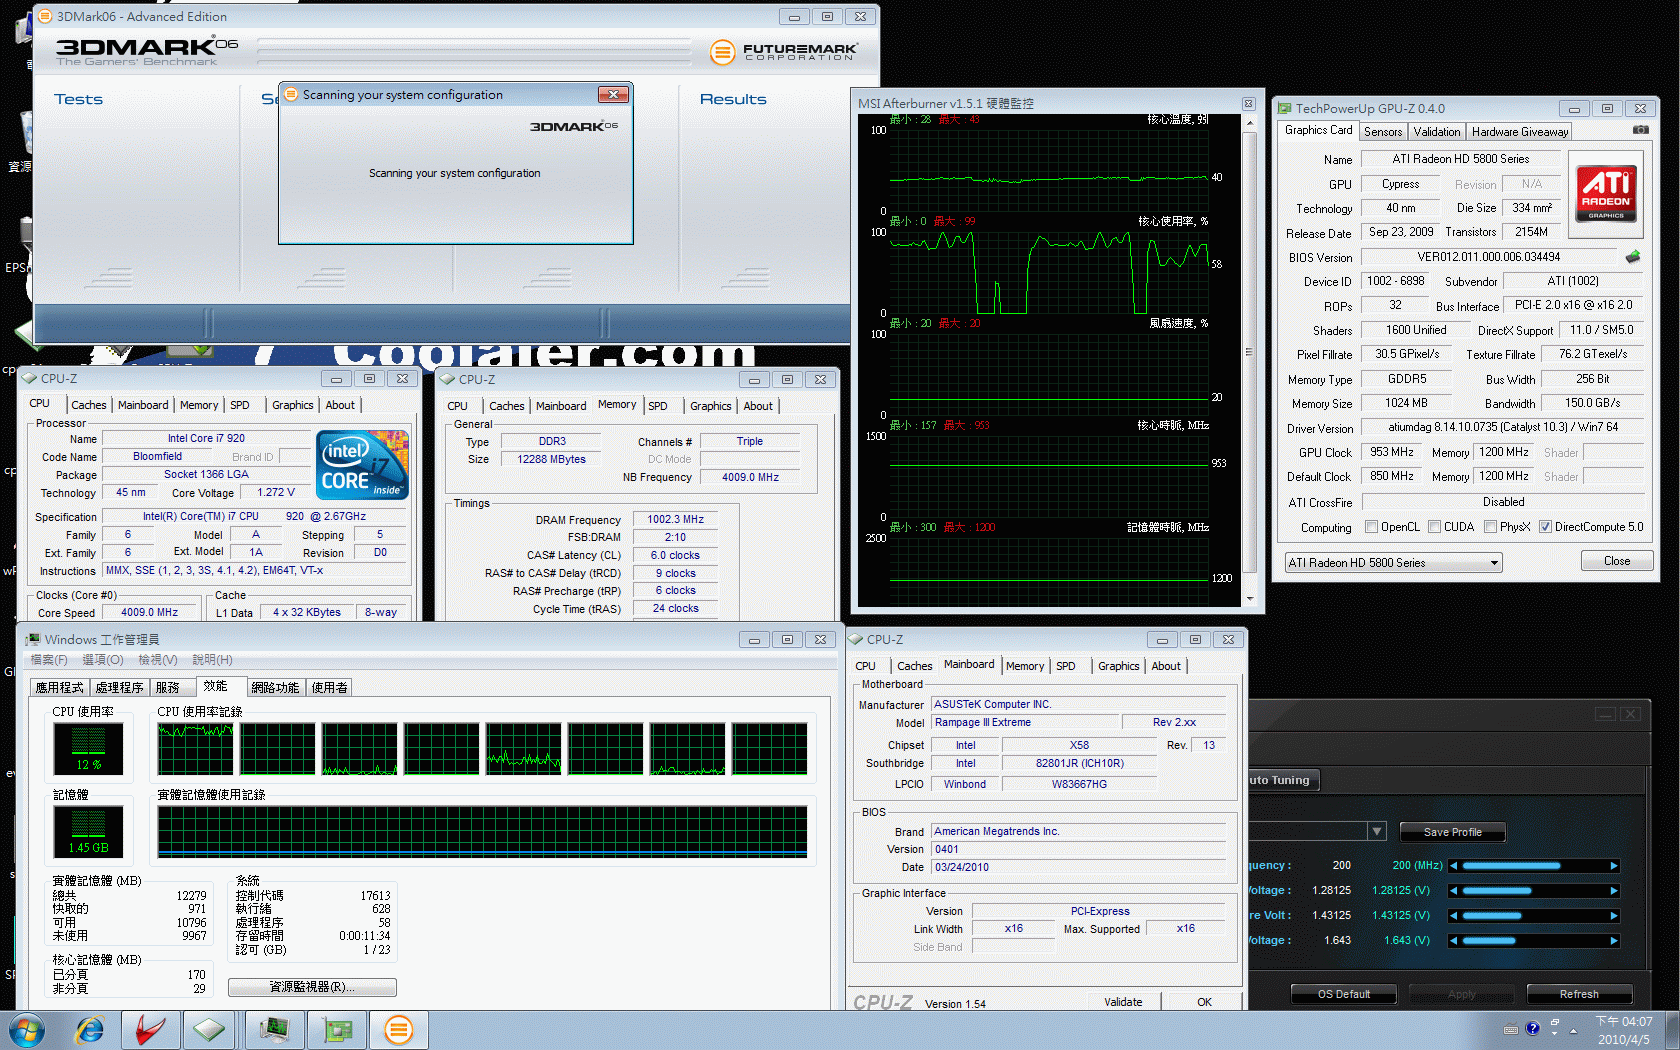Click the 1.643 V voltage slider bar
The image size is (1680, 1050).
[x=1533, y=941]
